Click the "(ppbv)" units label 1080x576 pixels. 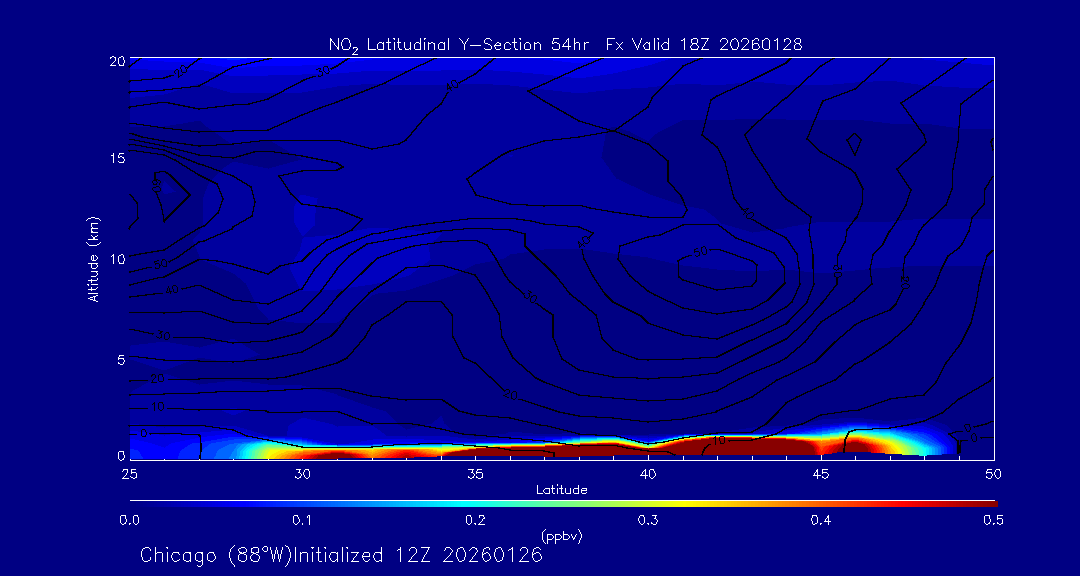pos(561,537)
